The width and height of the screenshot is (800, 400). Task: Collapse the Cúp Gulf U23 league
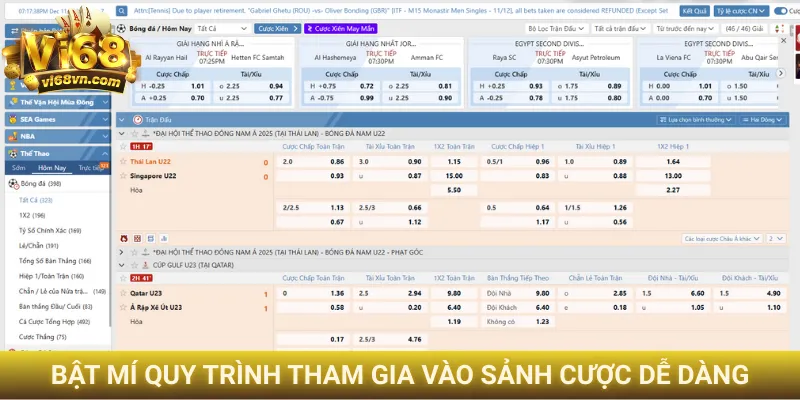click(121, 265)
